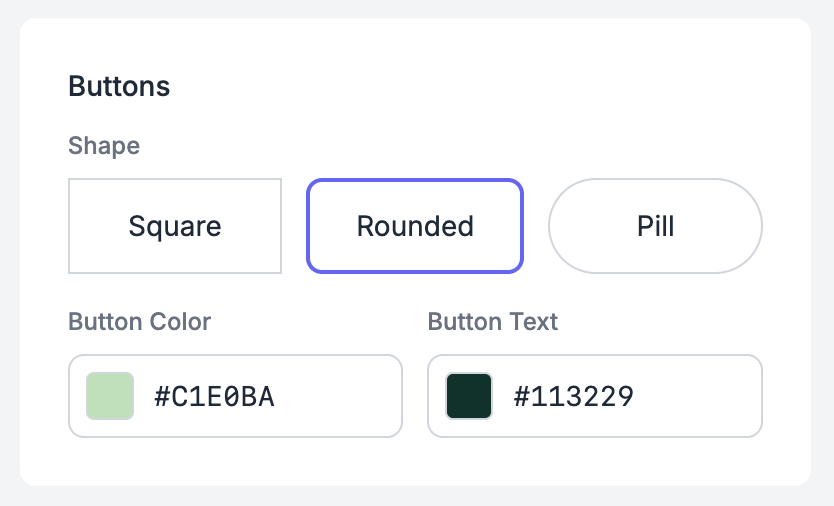Pick the Pill button shape
This screenshot has width=834, height=506.
(x=655, y=226)
